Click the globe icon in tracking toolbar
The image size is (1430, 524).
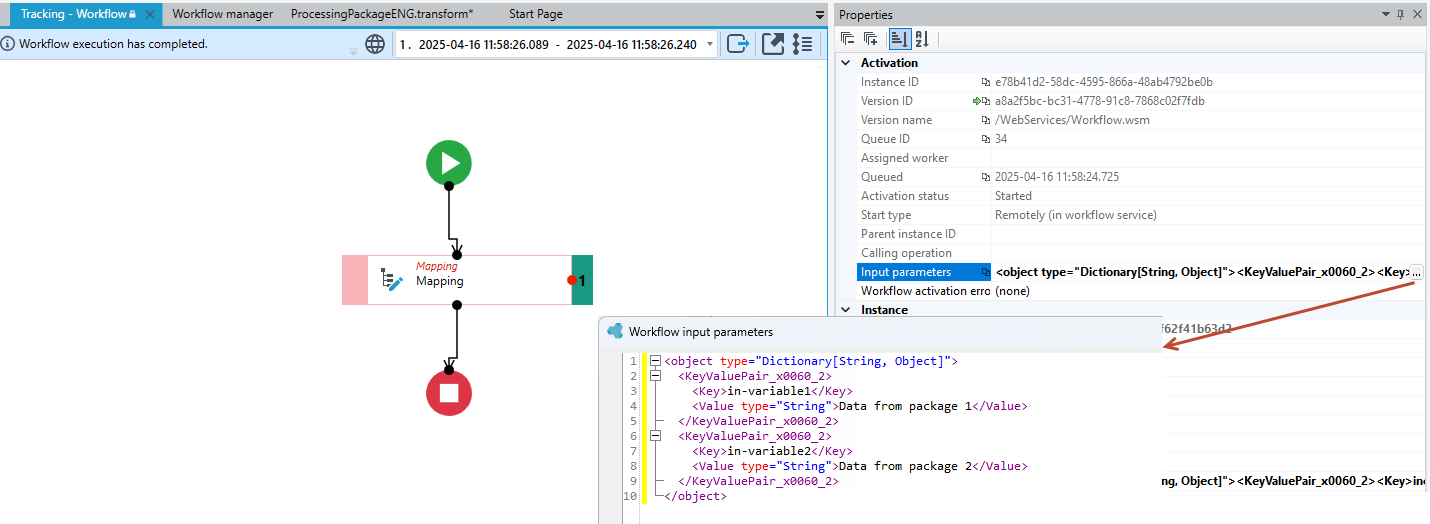375,44
